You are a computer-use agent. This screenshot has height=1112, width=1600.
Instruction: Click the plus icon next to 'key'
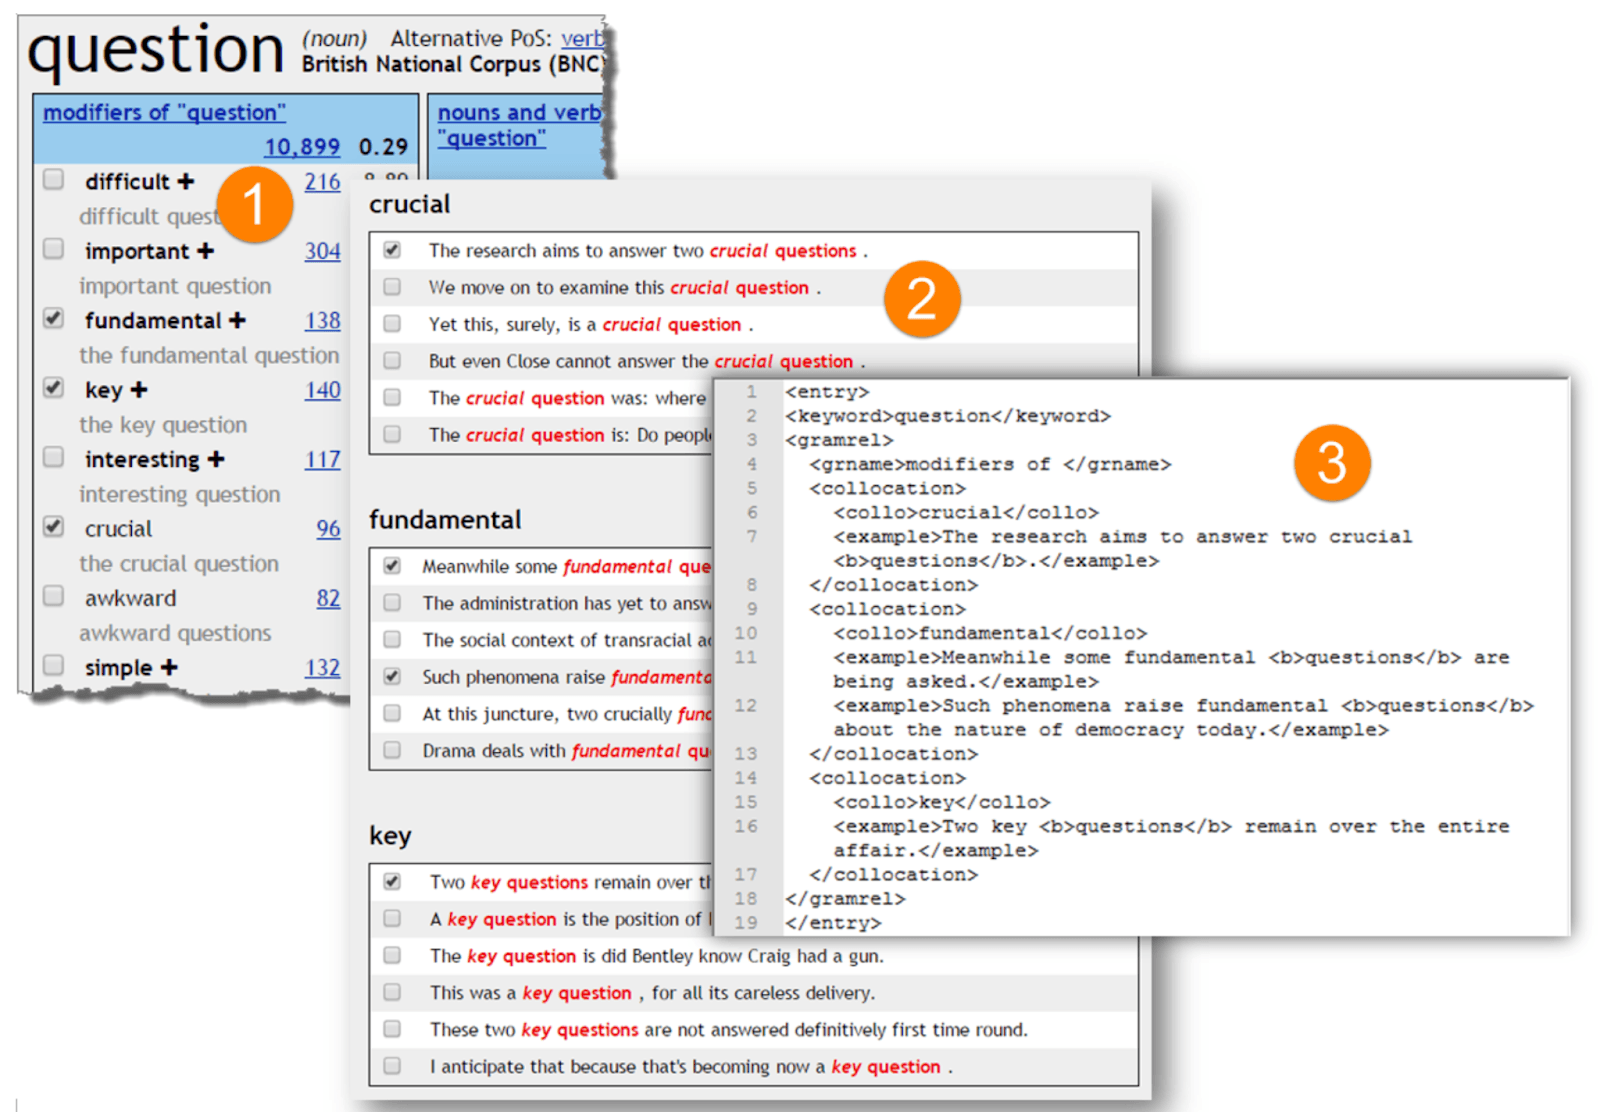coord(139,390)
